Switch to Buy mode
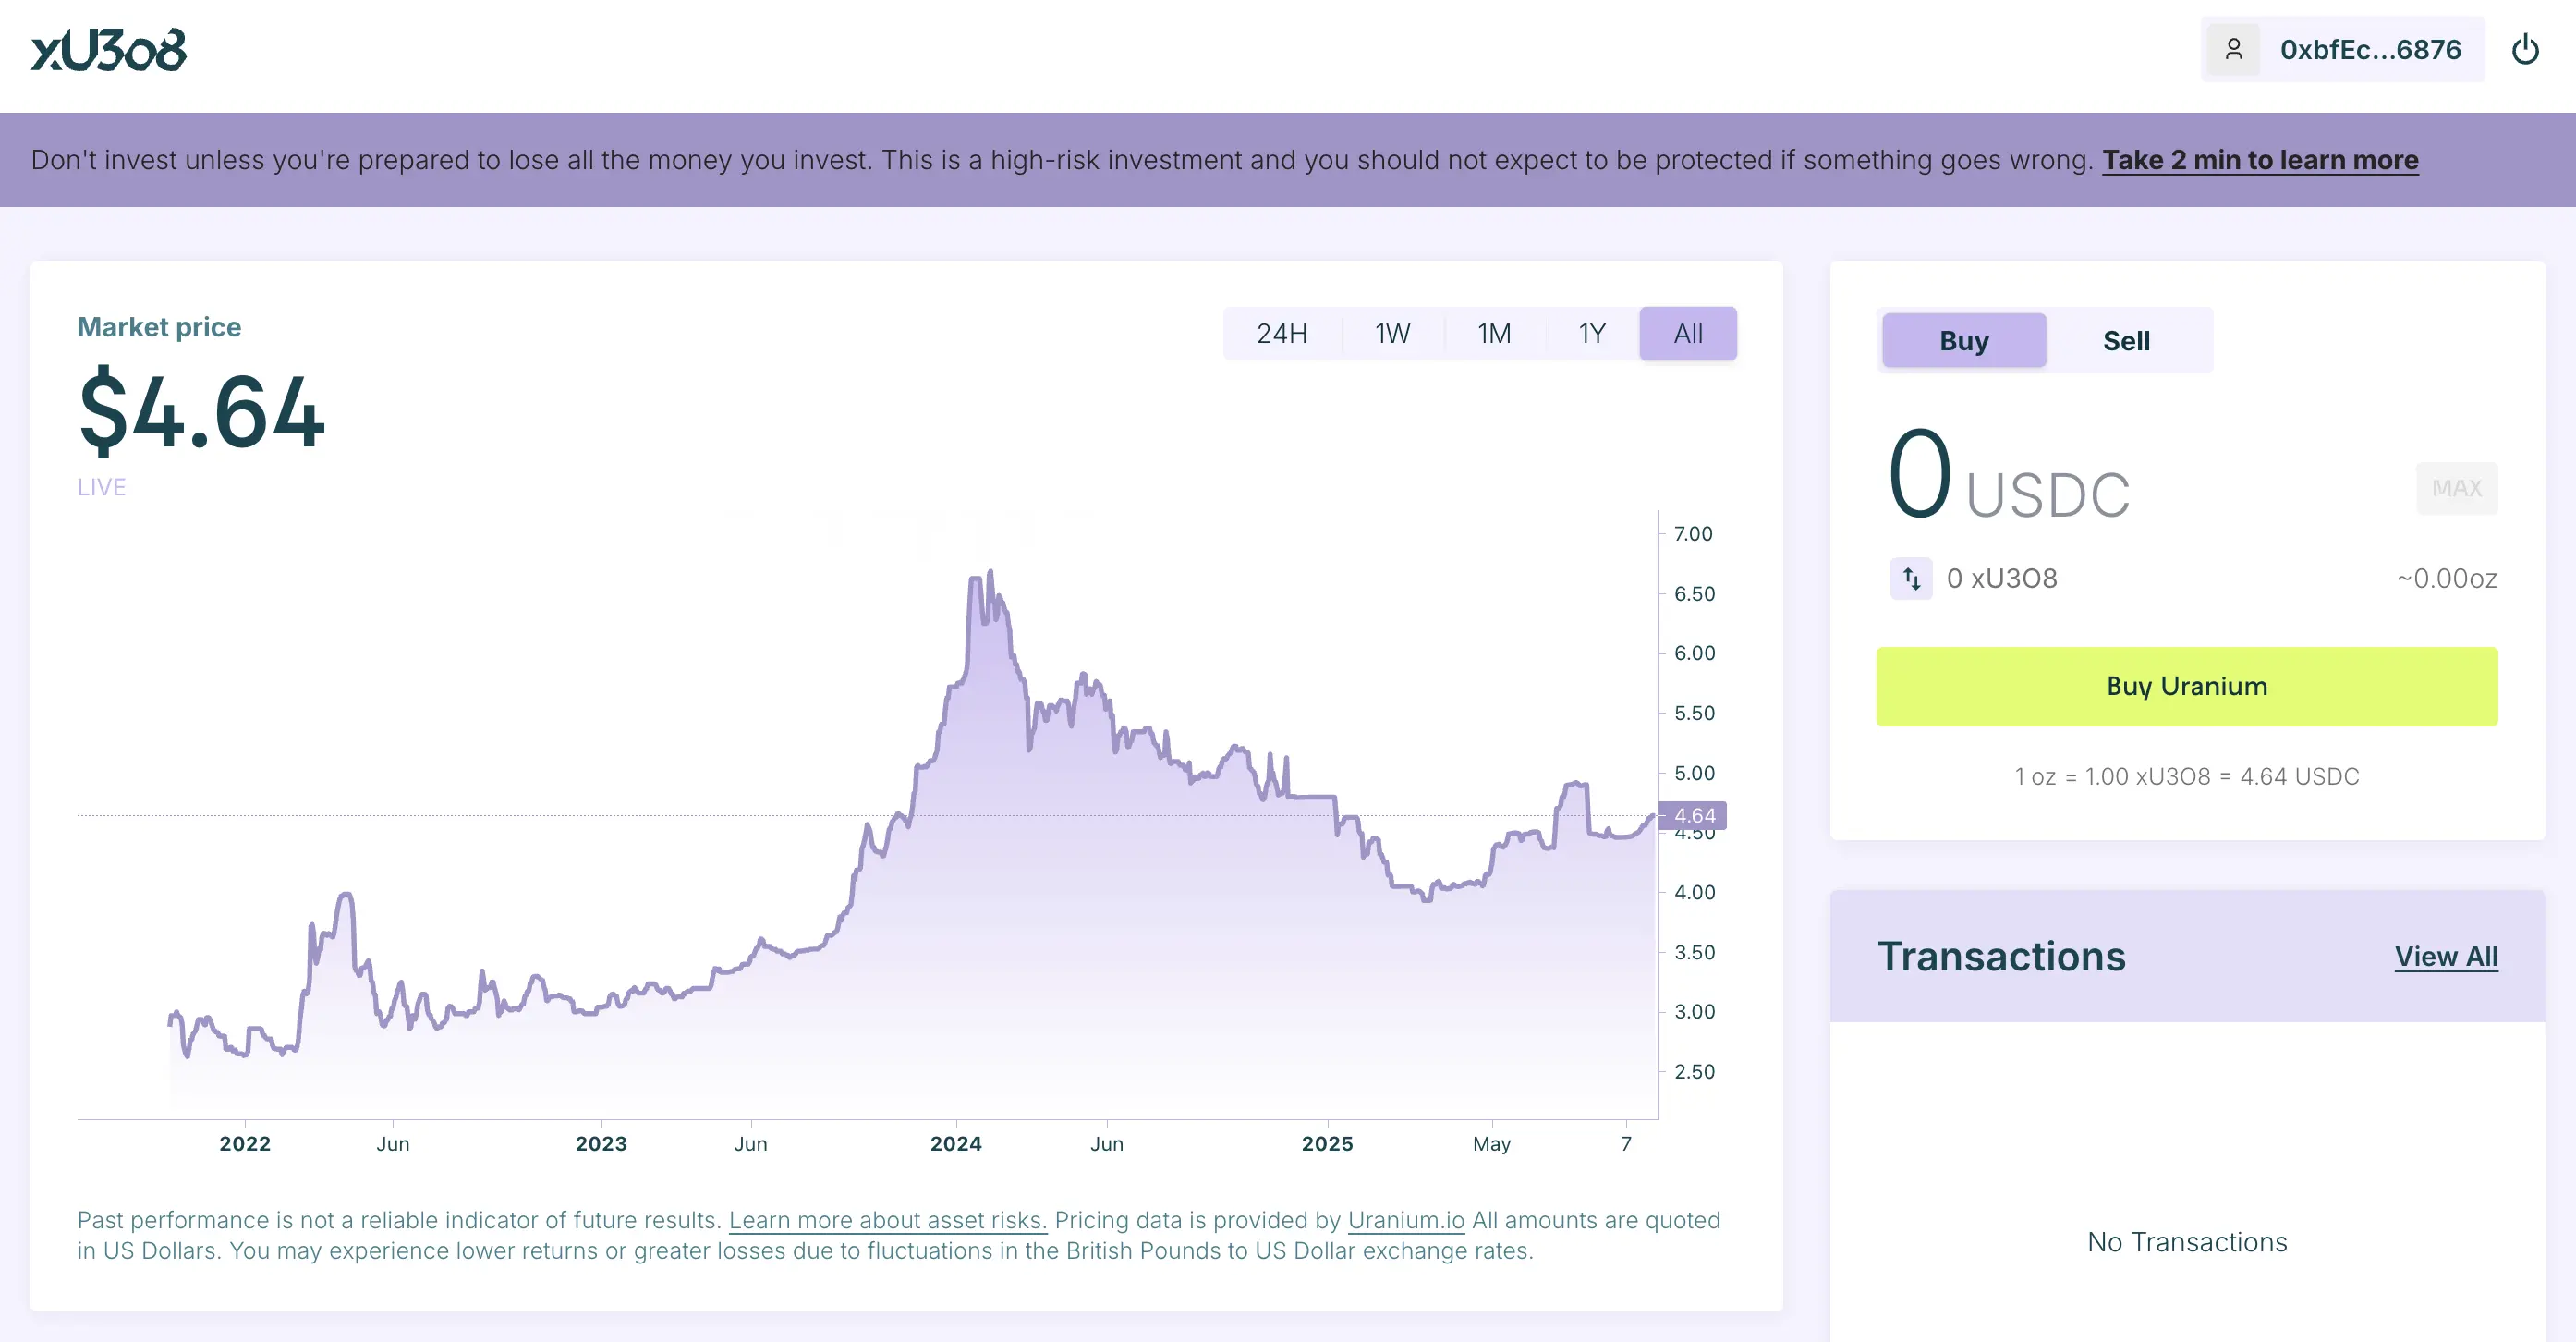The height and width of the screenshot is (1342, 2576). point(1964,341)
